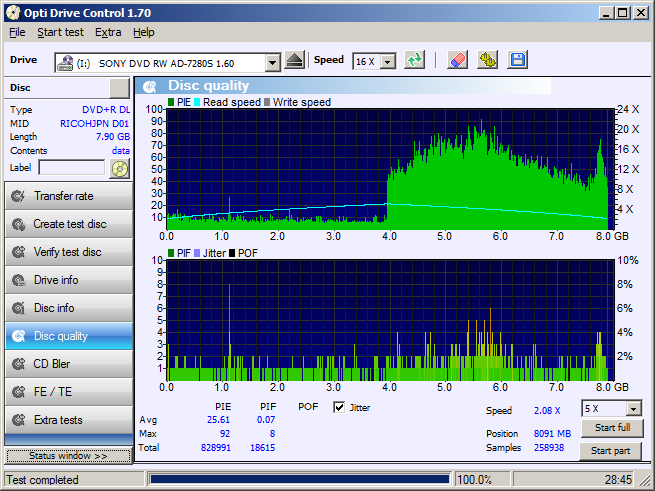Open the FE / TE test
655x491 pixels.
(x=69, y=392)
